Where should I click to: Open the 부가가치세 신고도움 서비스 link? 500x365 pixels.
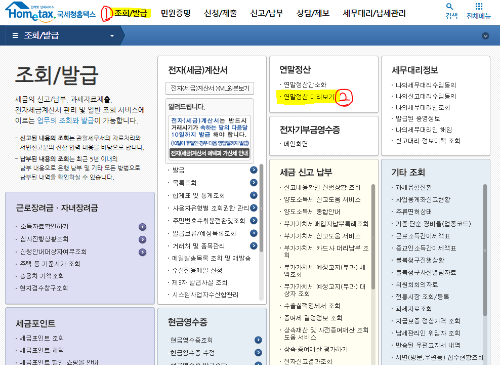coord(322,236)
